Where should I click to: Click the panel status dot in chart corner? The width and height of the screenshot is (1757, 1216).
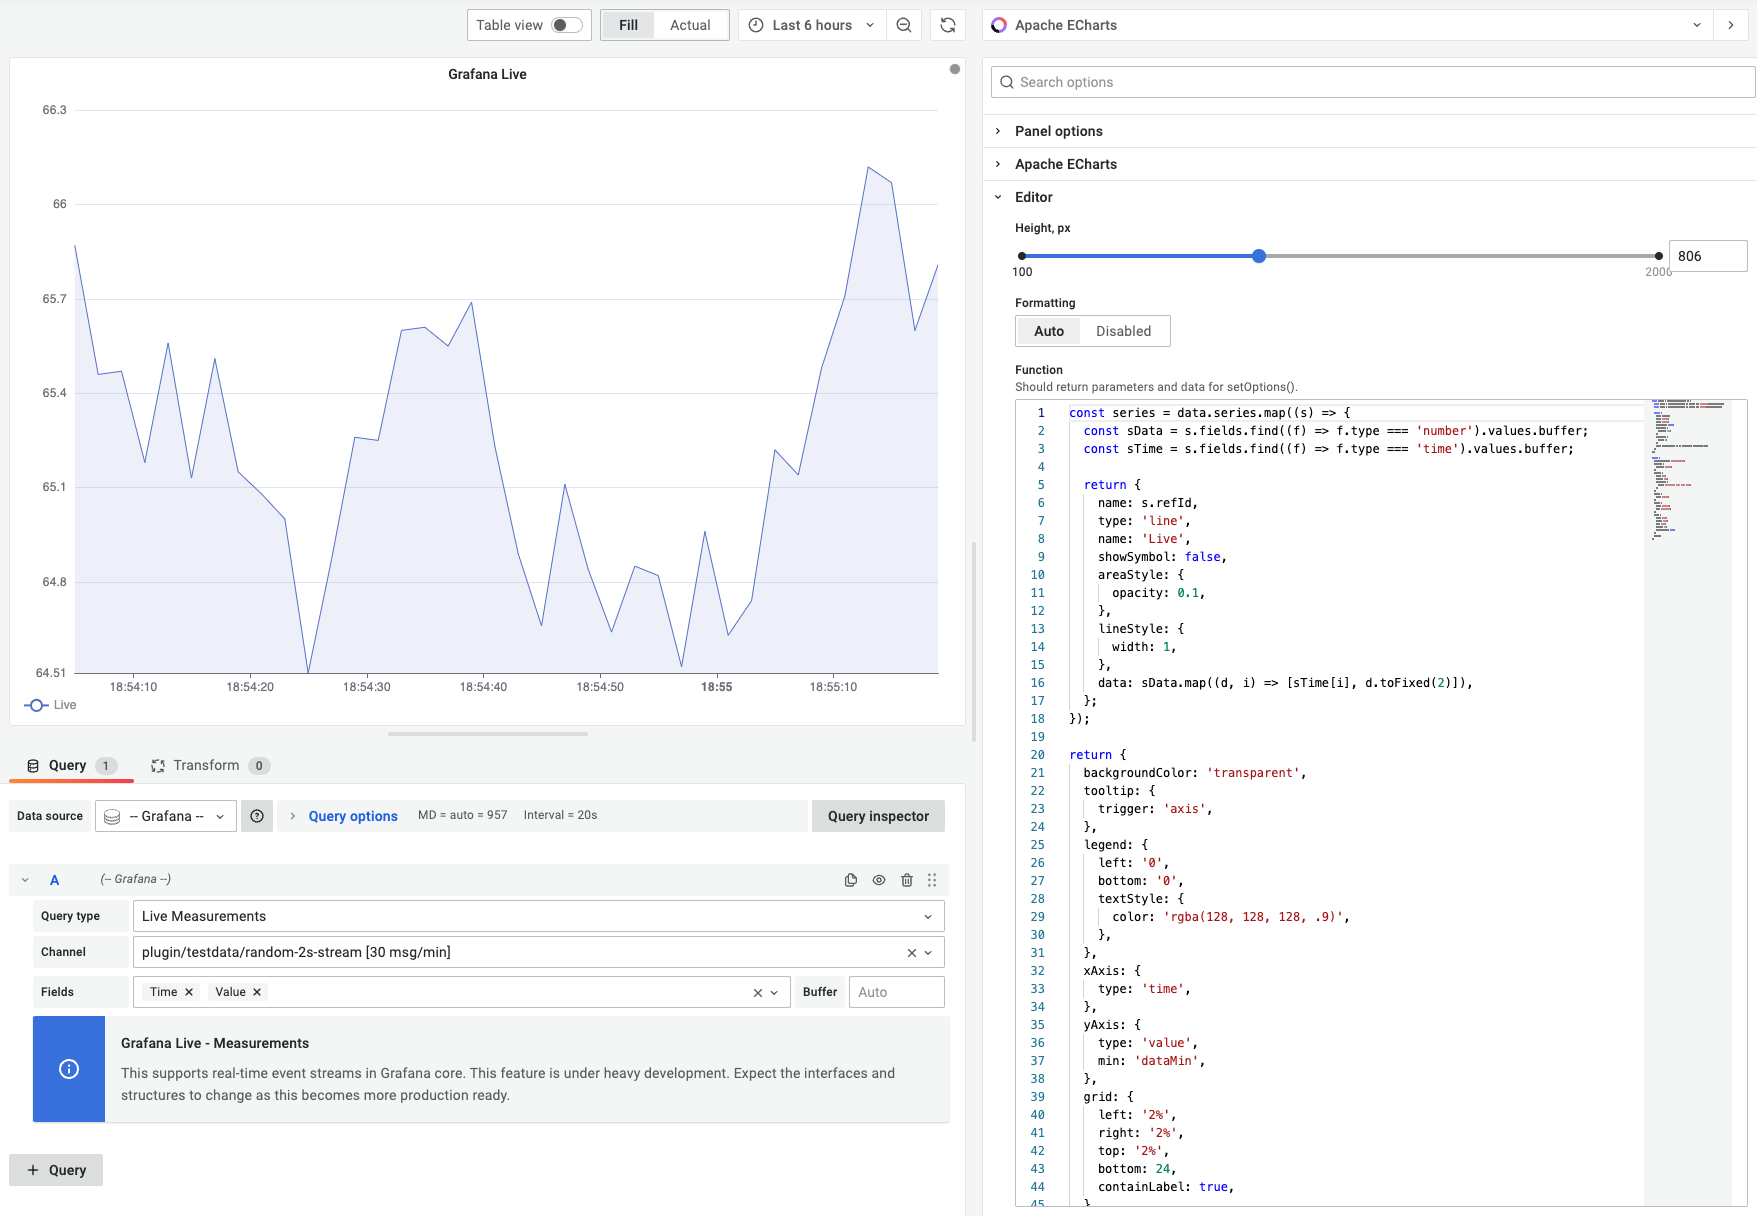pos(955,69)
